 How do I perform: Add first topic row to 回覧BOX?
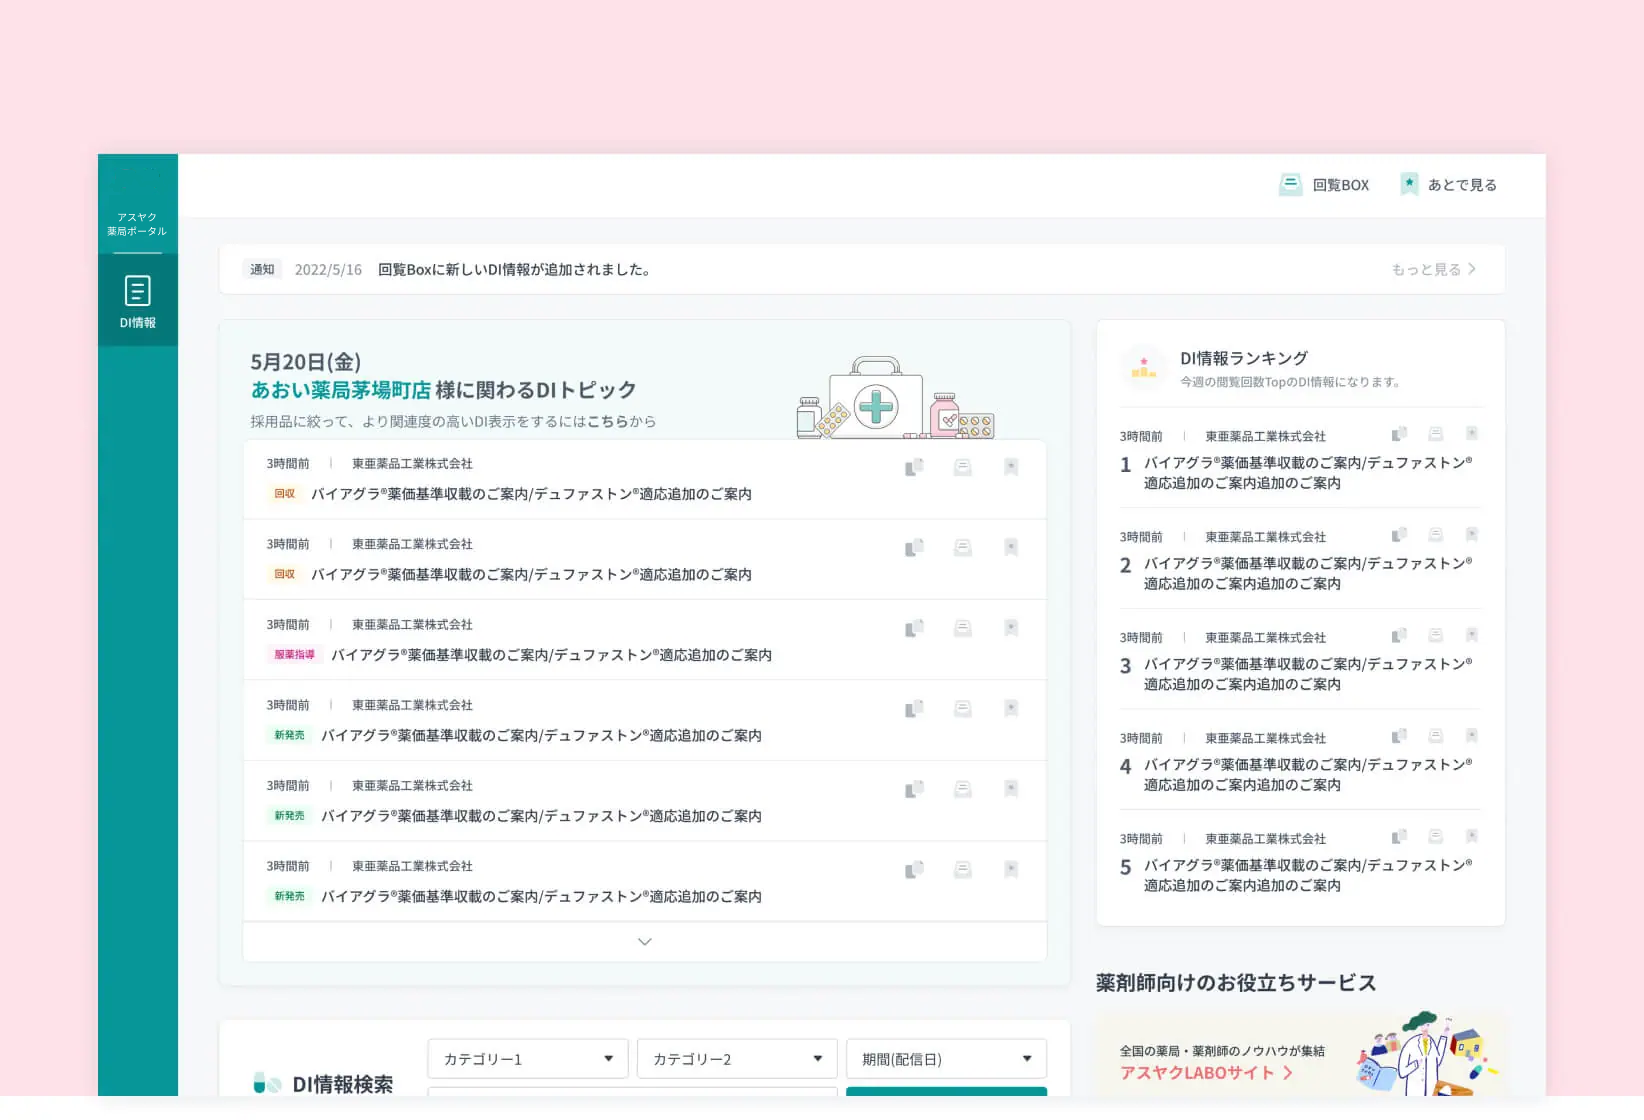pyautogui.click(x=962, y=467)
